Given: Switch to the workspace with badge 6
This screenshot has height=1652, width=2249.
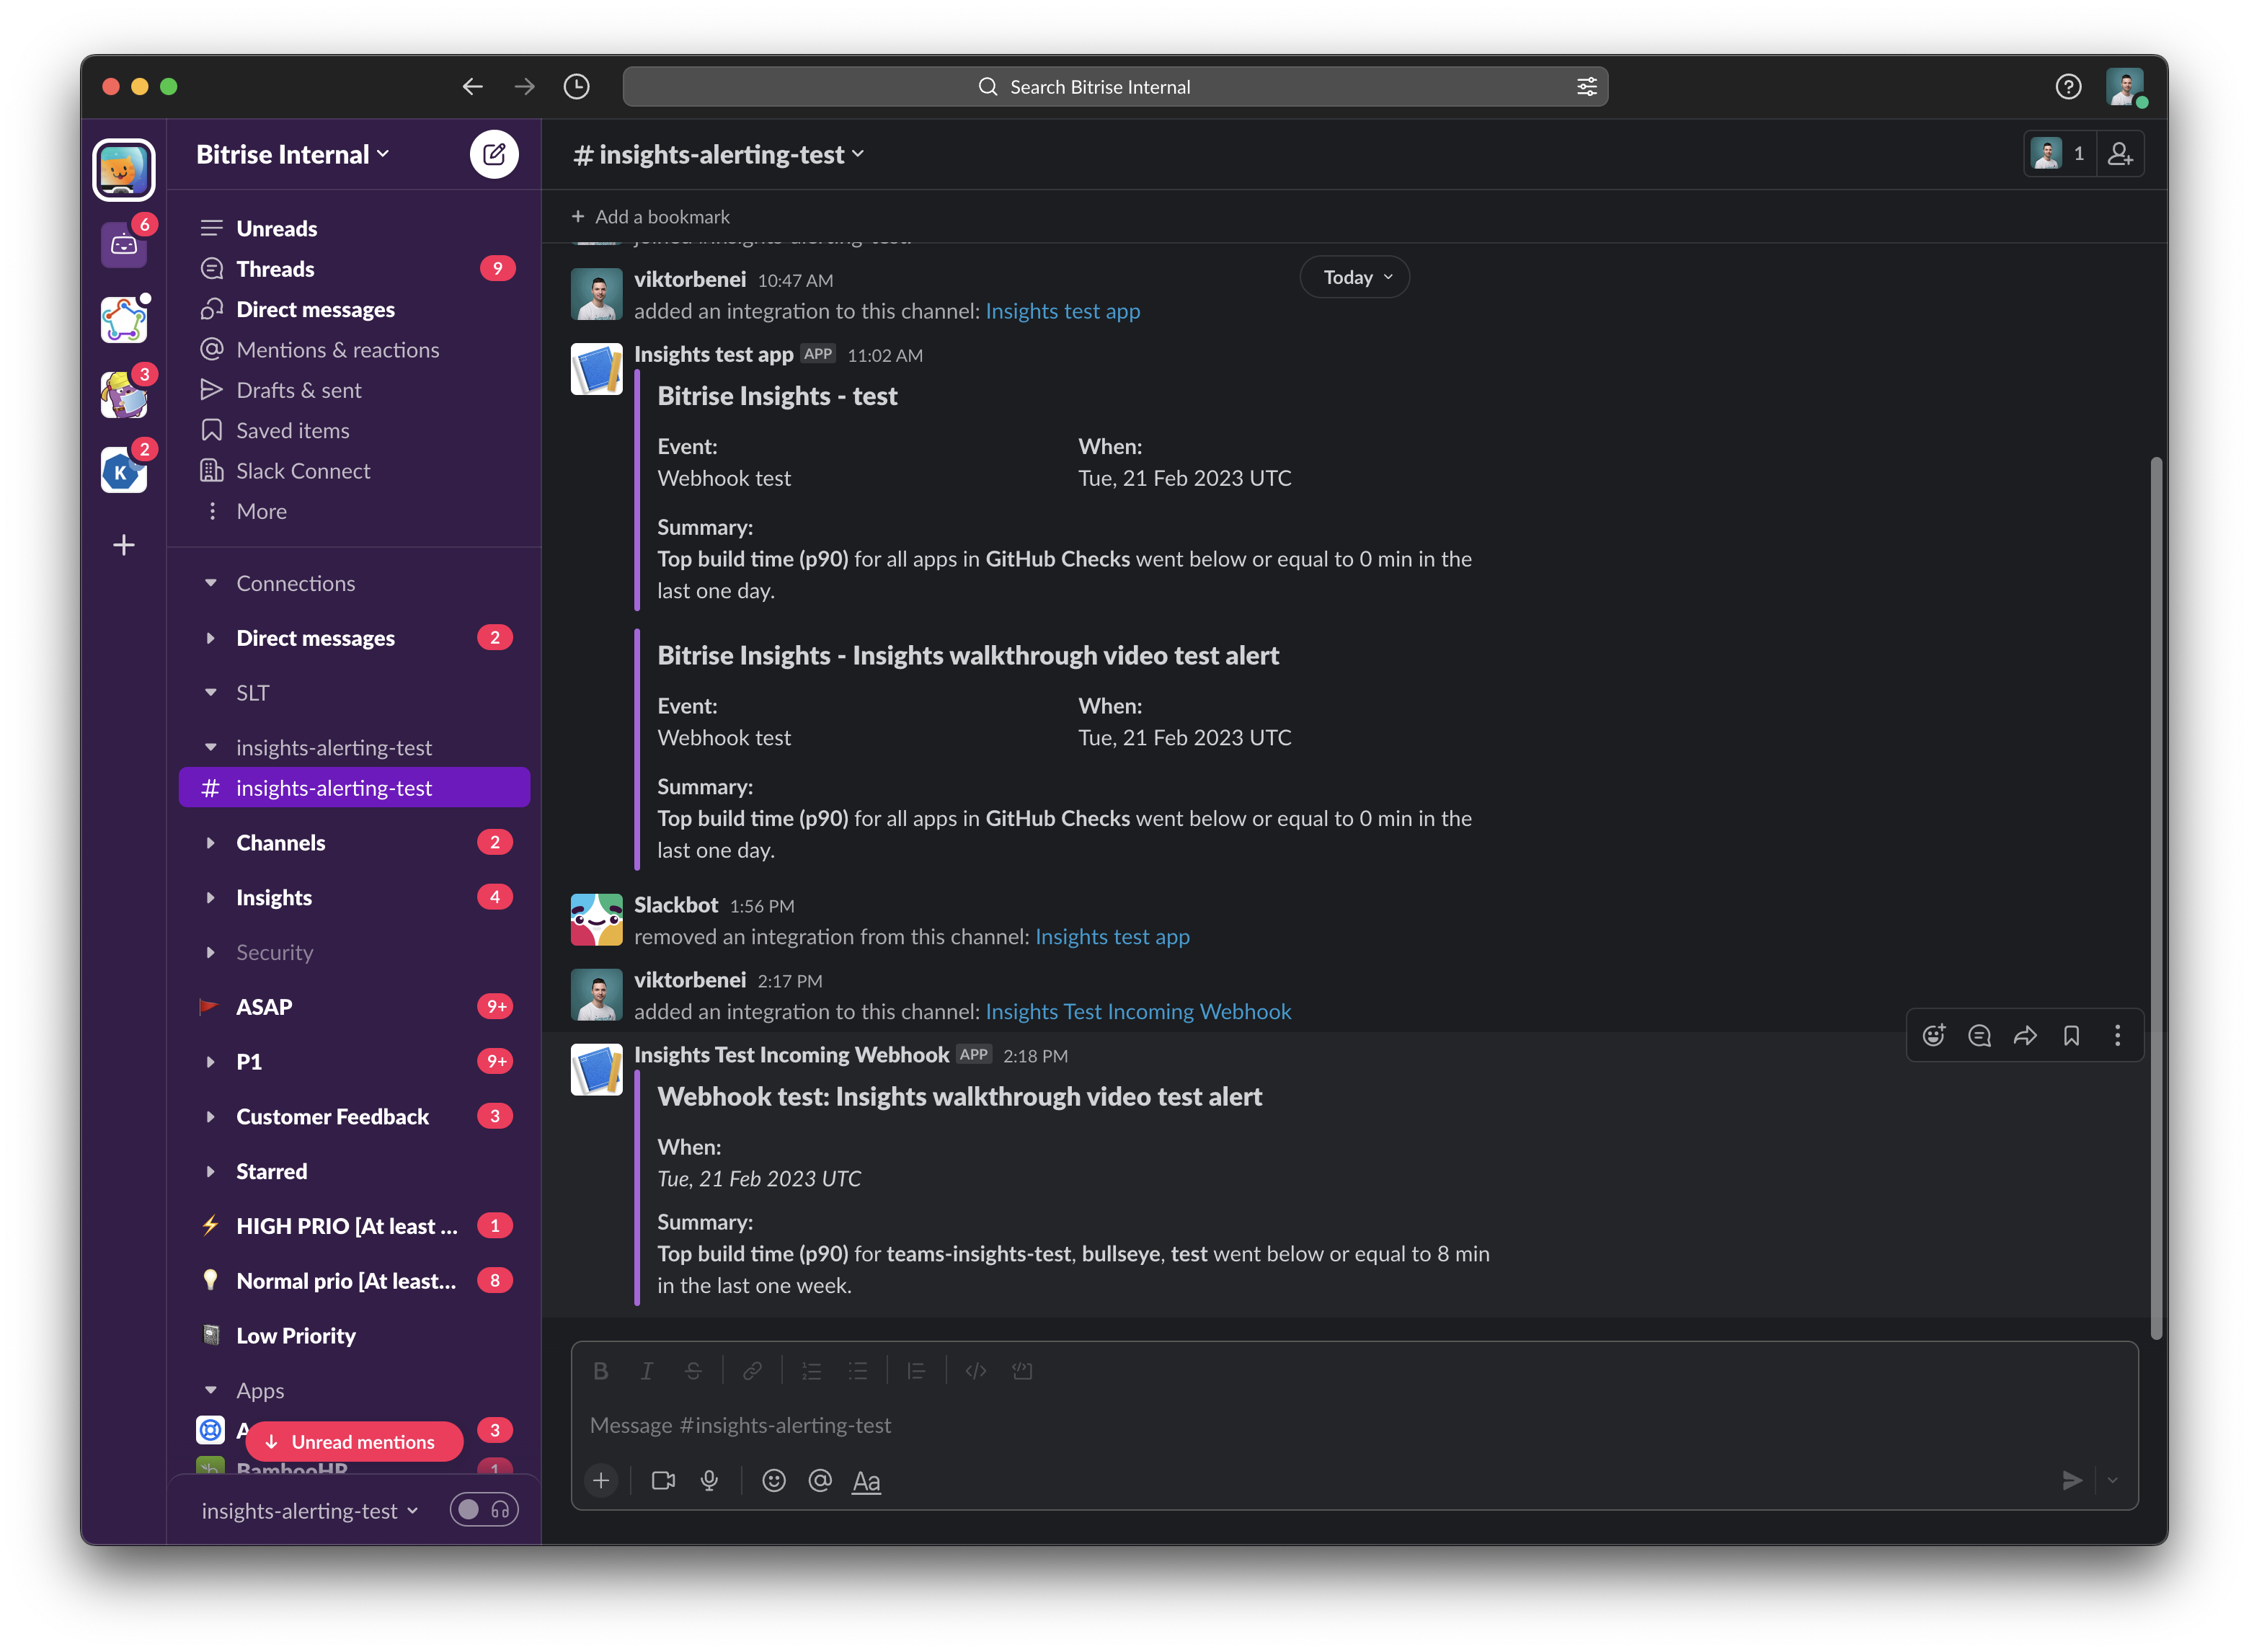Looking at the screenshot, I should [124, 244].
